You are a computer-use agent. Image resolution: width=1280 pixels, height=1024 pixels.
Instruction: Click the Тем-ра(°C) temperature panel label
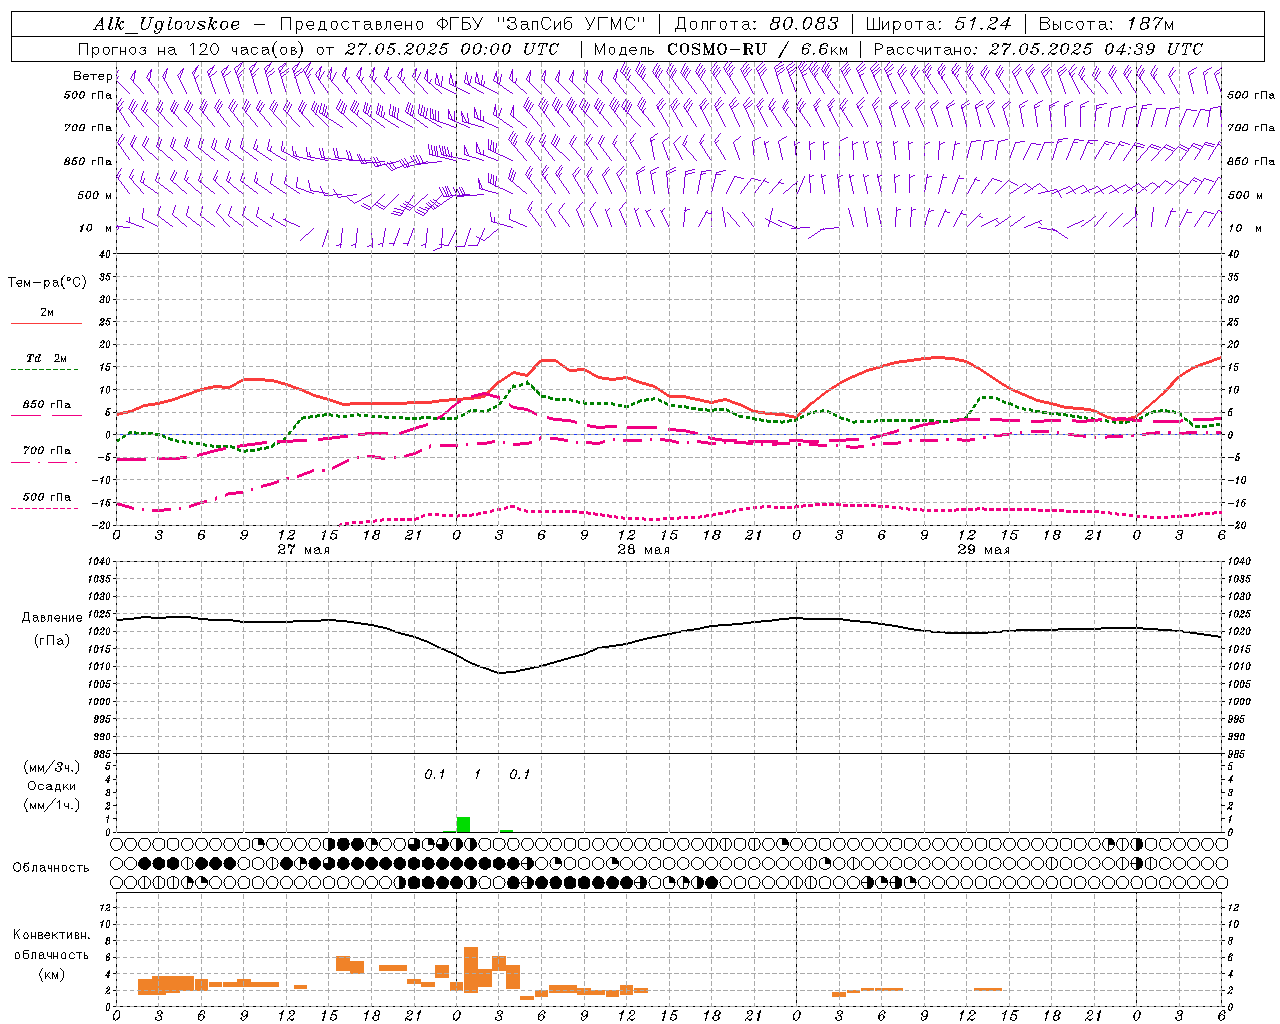click(x=47, y=283)
